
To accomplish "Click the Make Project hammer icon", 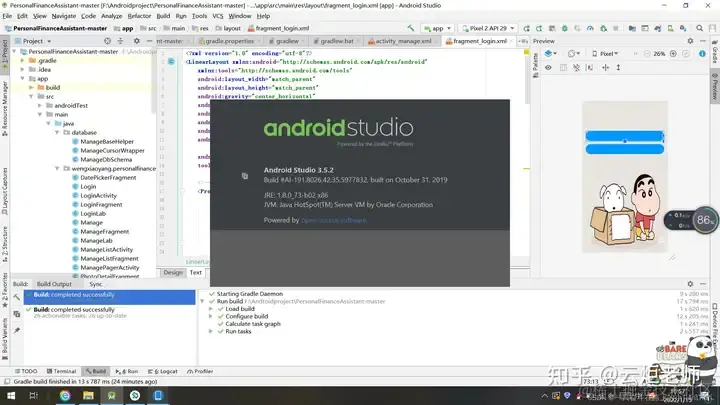I will tap(410, 28).
